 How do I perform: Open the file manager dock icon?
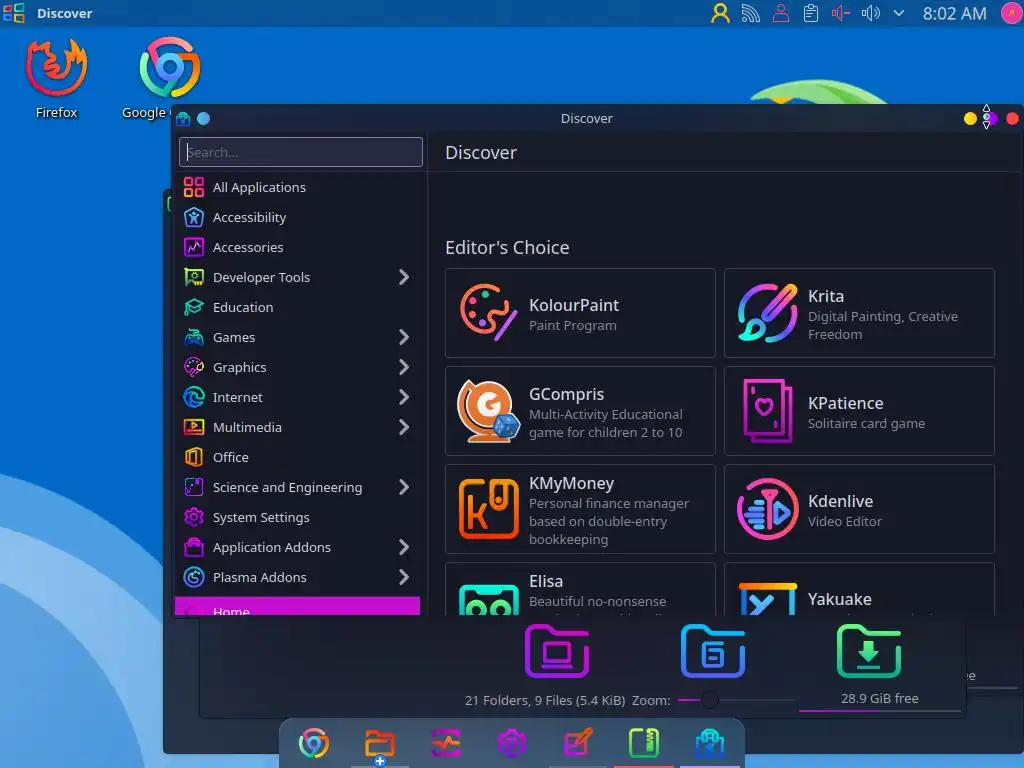click(379, 744)
